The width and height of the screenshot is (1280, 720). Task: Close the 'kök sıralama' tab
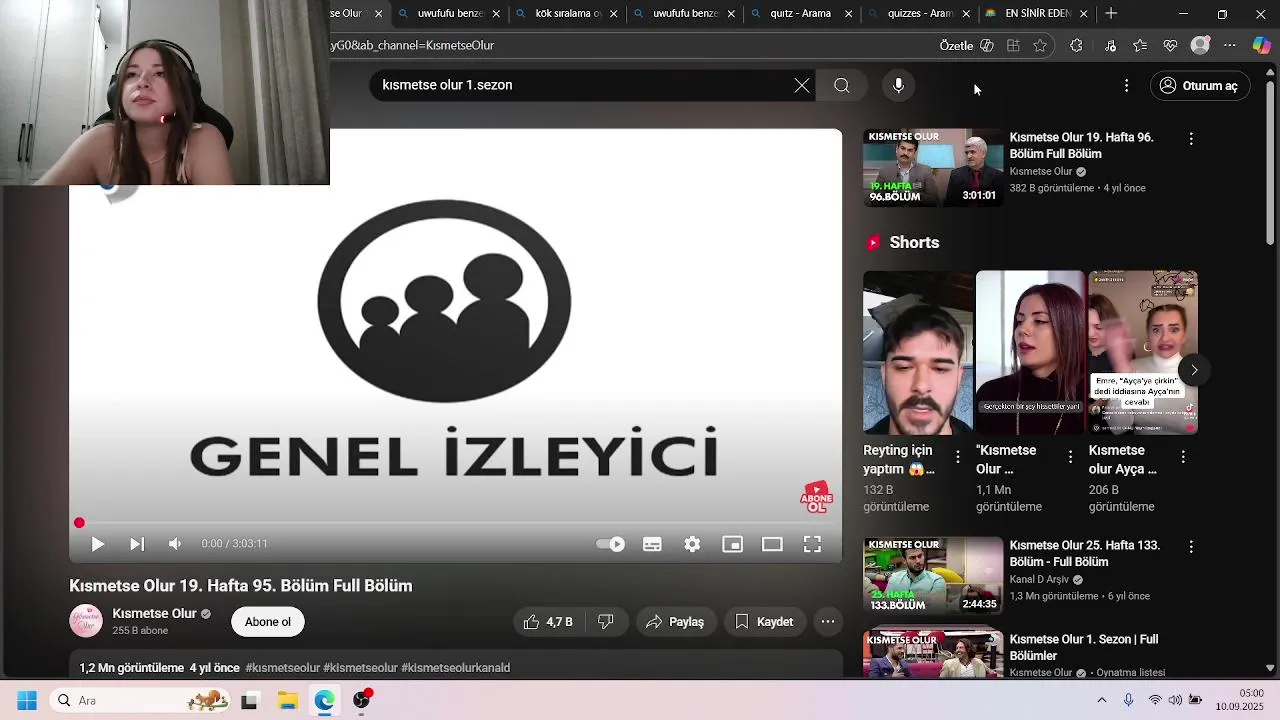613,14
